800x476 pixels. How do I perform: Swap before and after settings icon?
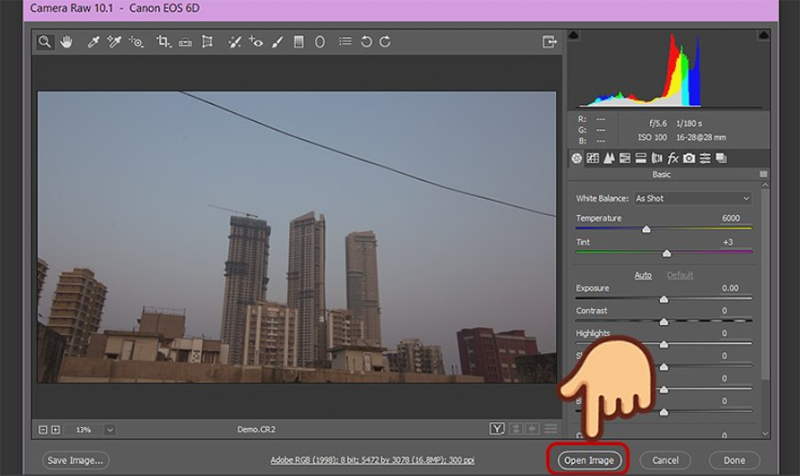516,429
